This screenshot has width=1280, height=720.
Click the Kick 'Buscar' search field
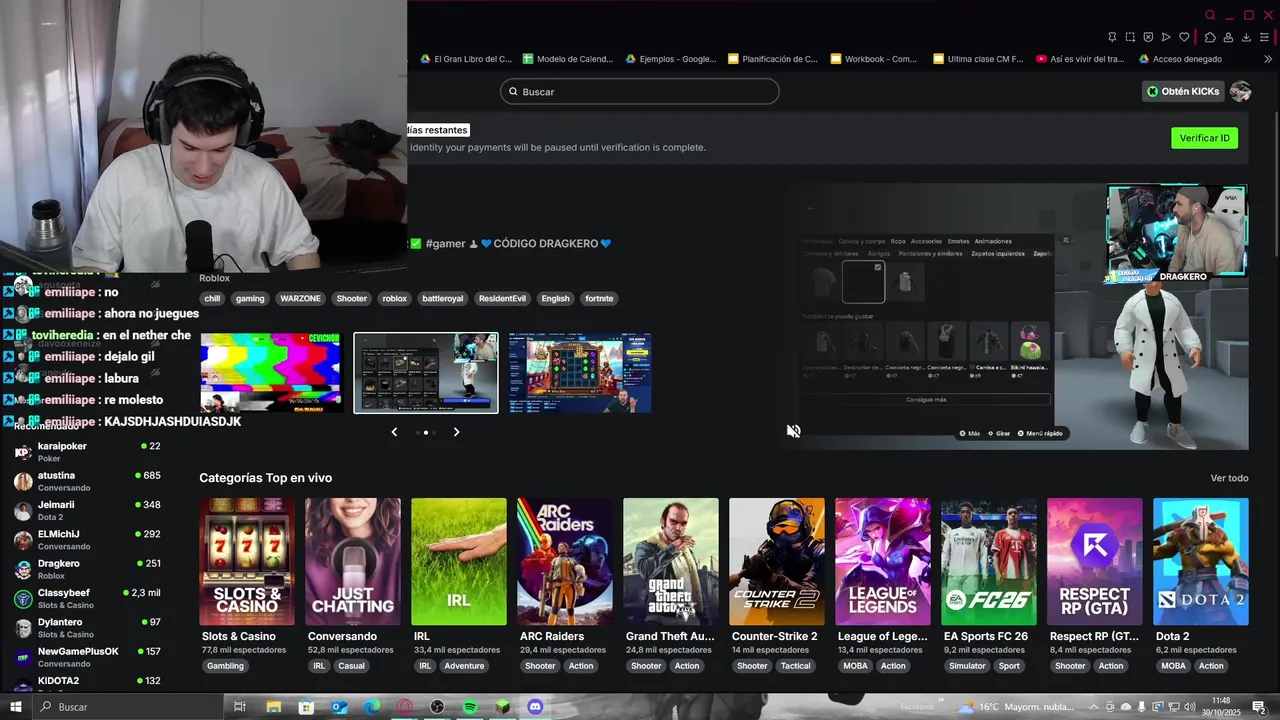tap(639, 91)
